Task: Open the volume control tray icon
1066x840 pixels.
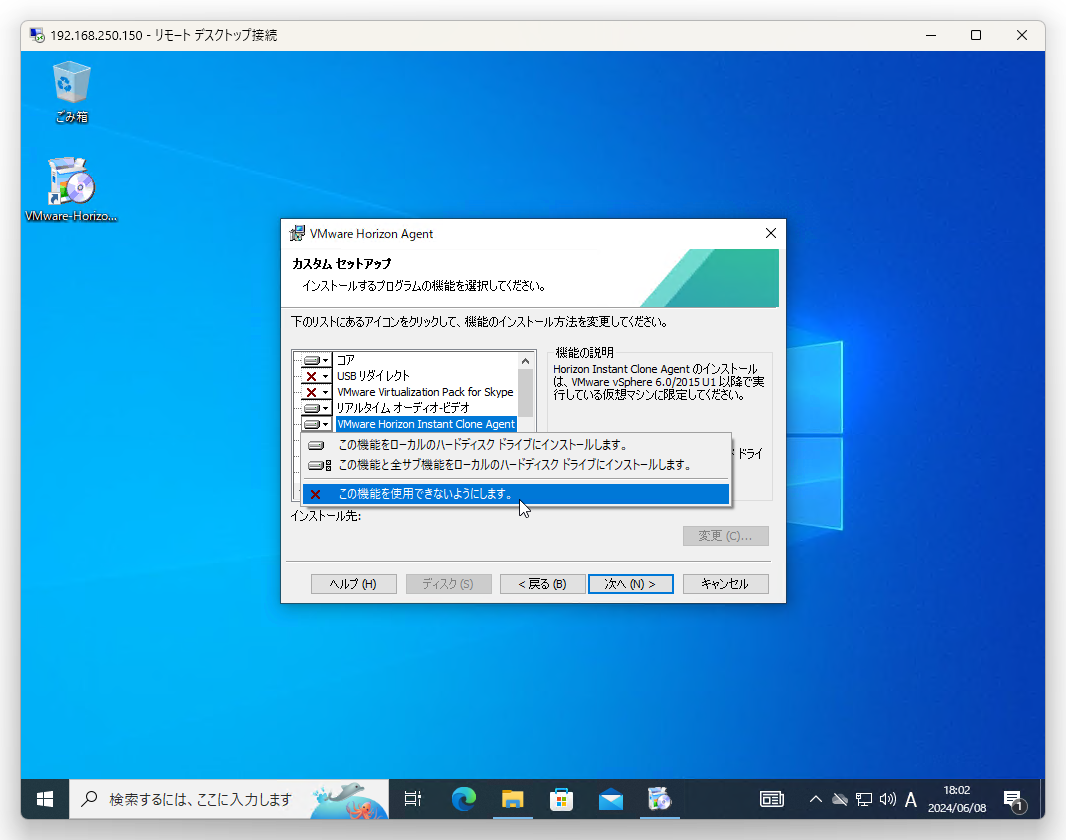Action: (x=887, y=799)
